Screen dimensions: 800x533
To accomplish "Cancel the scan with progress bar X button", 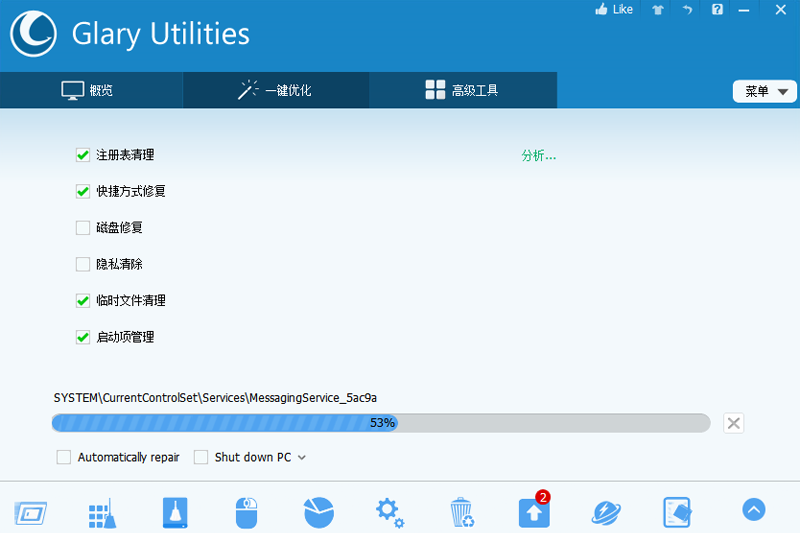I will (734, 423).
